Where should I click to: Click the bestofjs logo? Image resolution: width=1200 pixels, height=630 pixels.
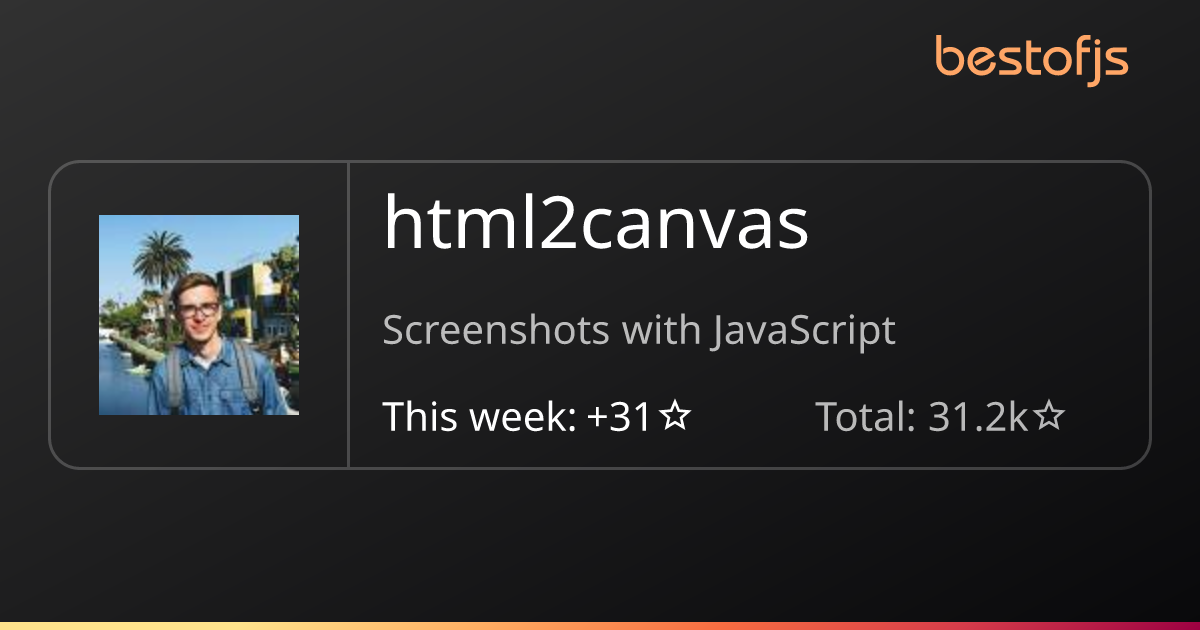coord(1032,60)
